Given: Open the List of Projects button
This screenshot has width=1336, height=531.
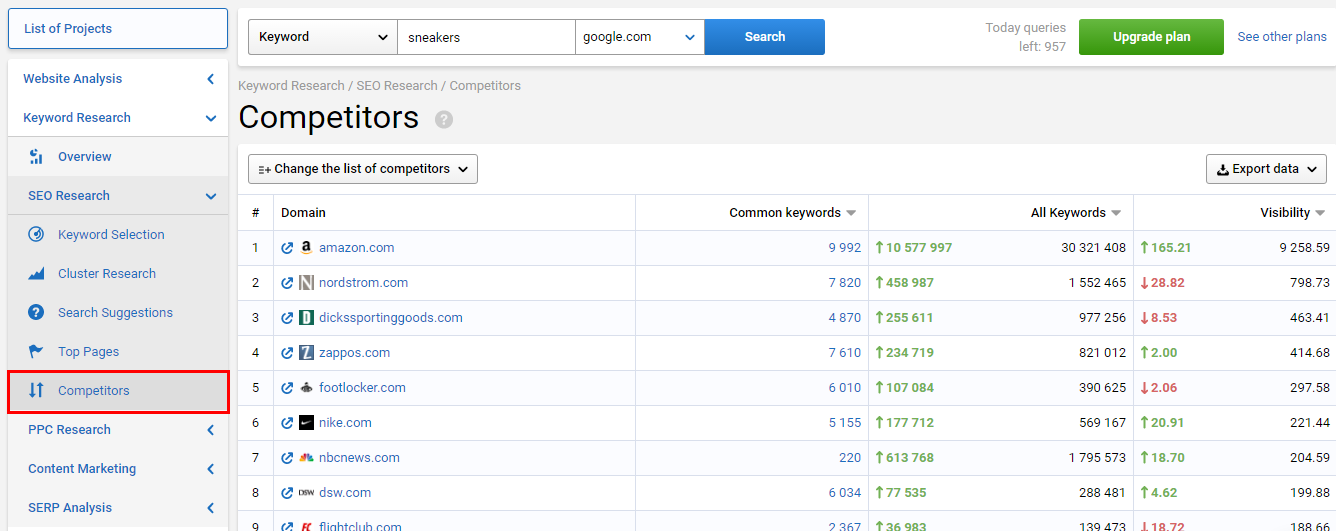Looking at the screenshot, I should (x=118, y=29).
